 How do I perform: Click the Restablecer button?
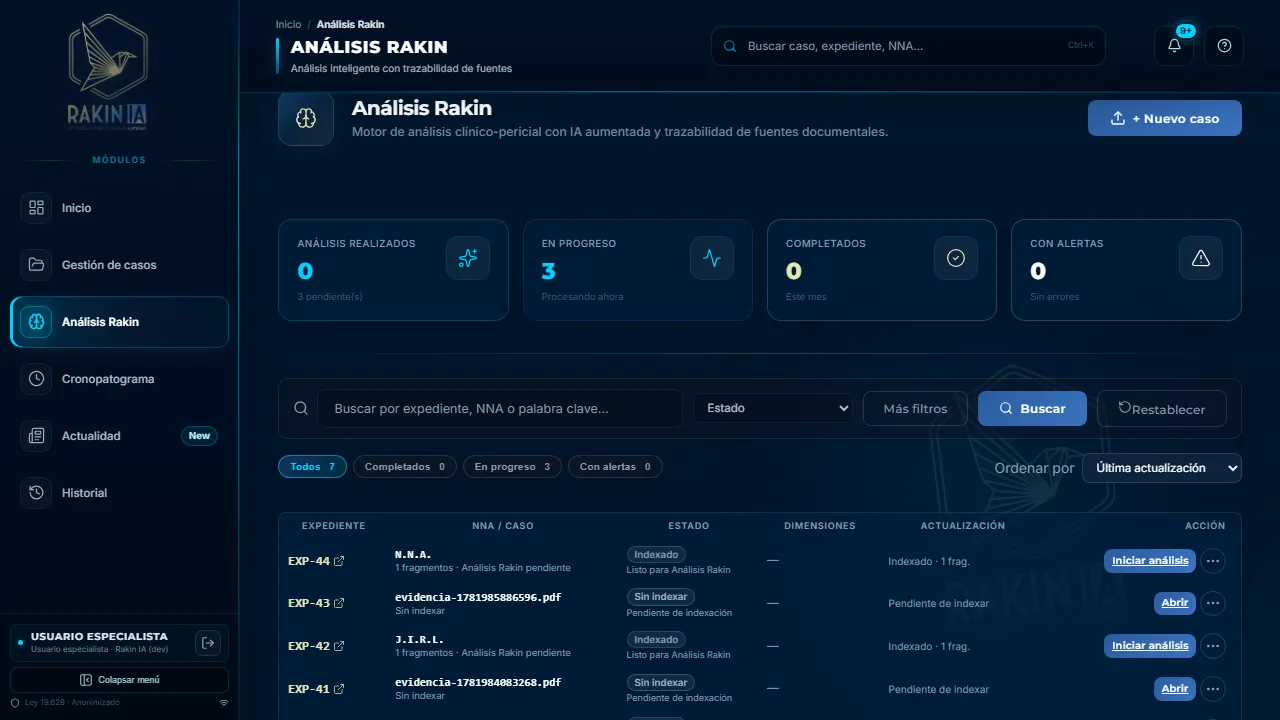pos(1162,408)
